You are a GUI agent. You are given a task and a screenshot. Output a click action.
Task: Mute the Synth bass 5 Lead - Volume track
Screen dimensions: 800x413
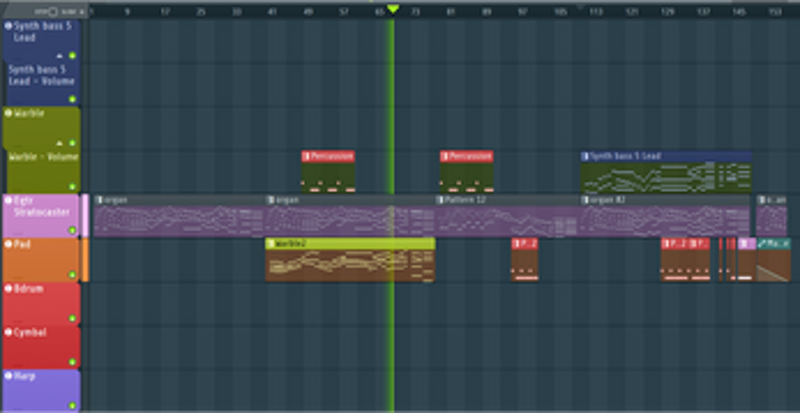click(72, 99)
